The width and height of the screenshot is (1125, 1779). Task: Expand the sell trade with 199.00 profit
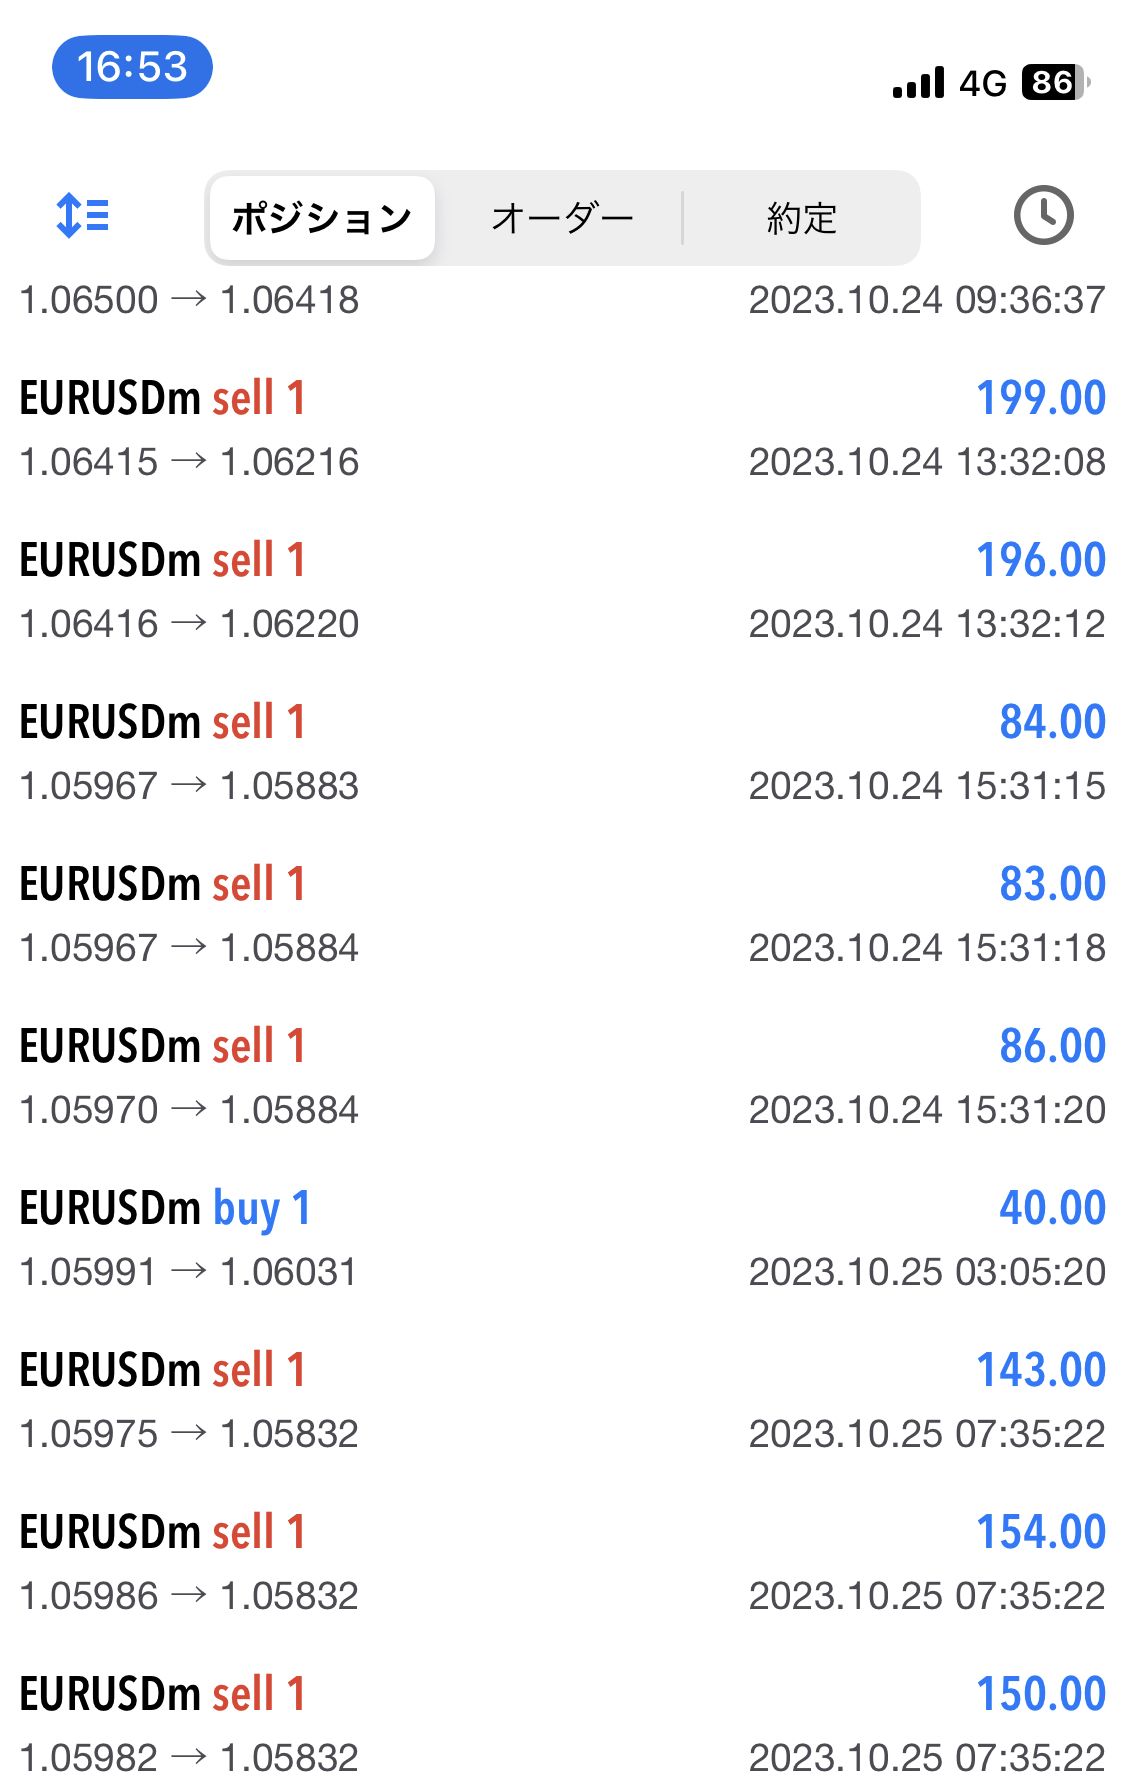coord(562,428)
